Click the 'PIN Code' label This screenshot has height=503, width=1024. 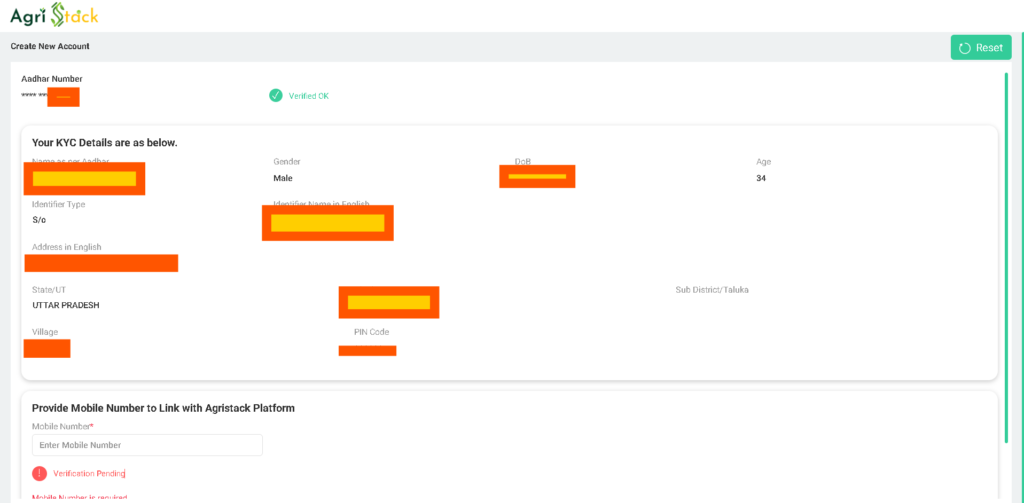pos(372,332)
